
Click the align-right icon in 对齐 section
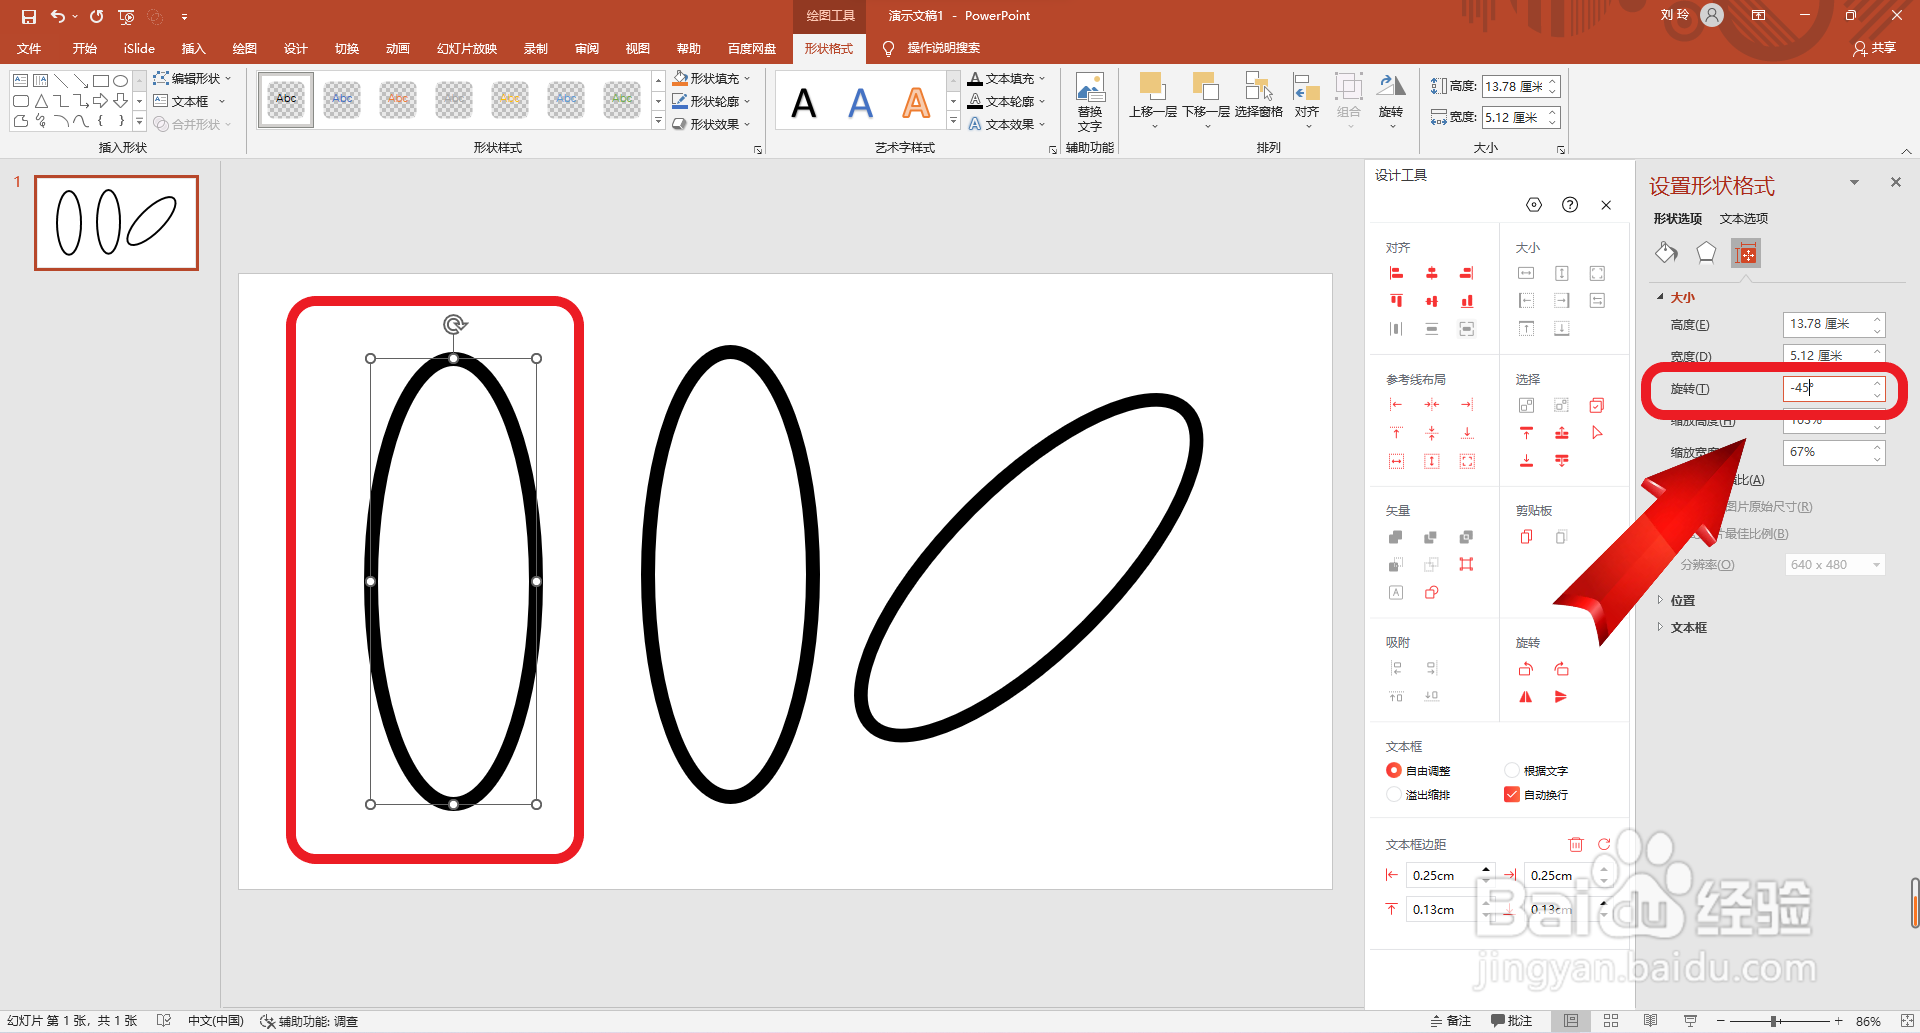pos(1466,273)
